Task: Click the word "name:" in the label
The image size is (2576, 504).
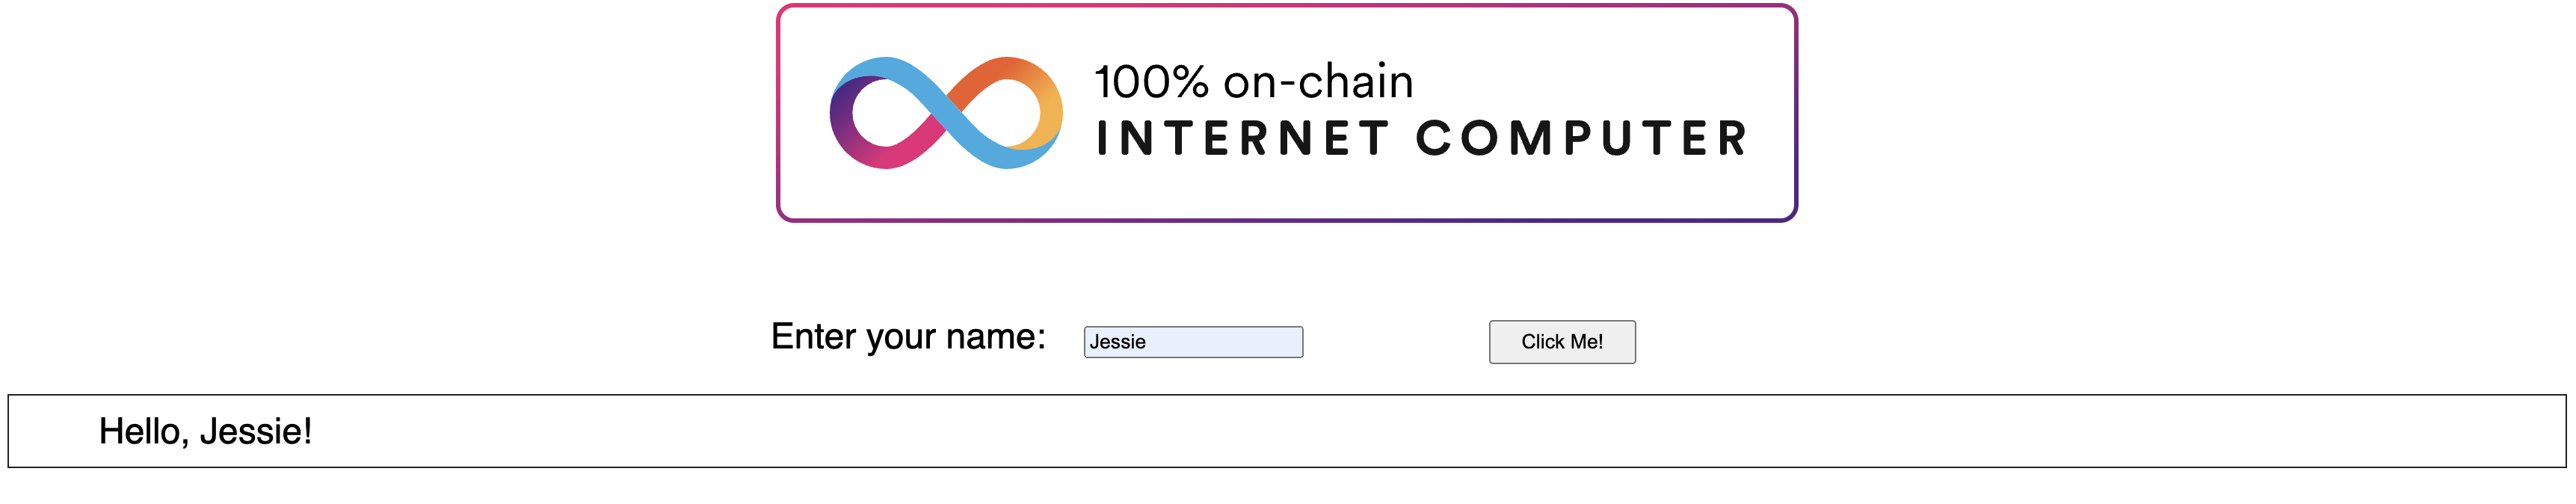Action: (996, 337)
